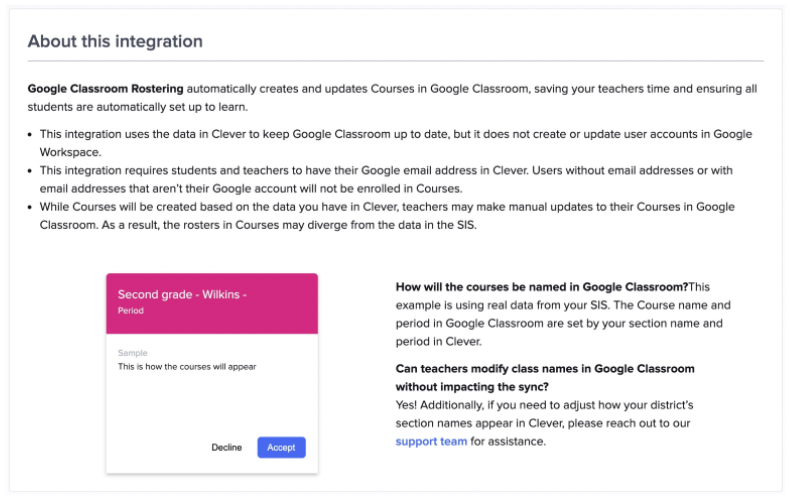The height and width of the screenshot is (499, 791).
Task: Open the support team link
Action: click(x=431, y=441)
